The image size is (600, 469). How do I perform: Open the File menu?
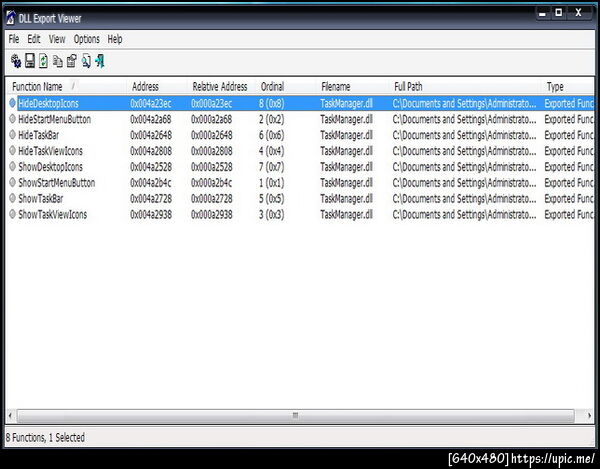coord(14,39)
